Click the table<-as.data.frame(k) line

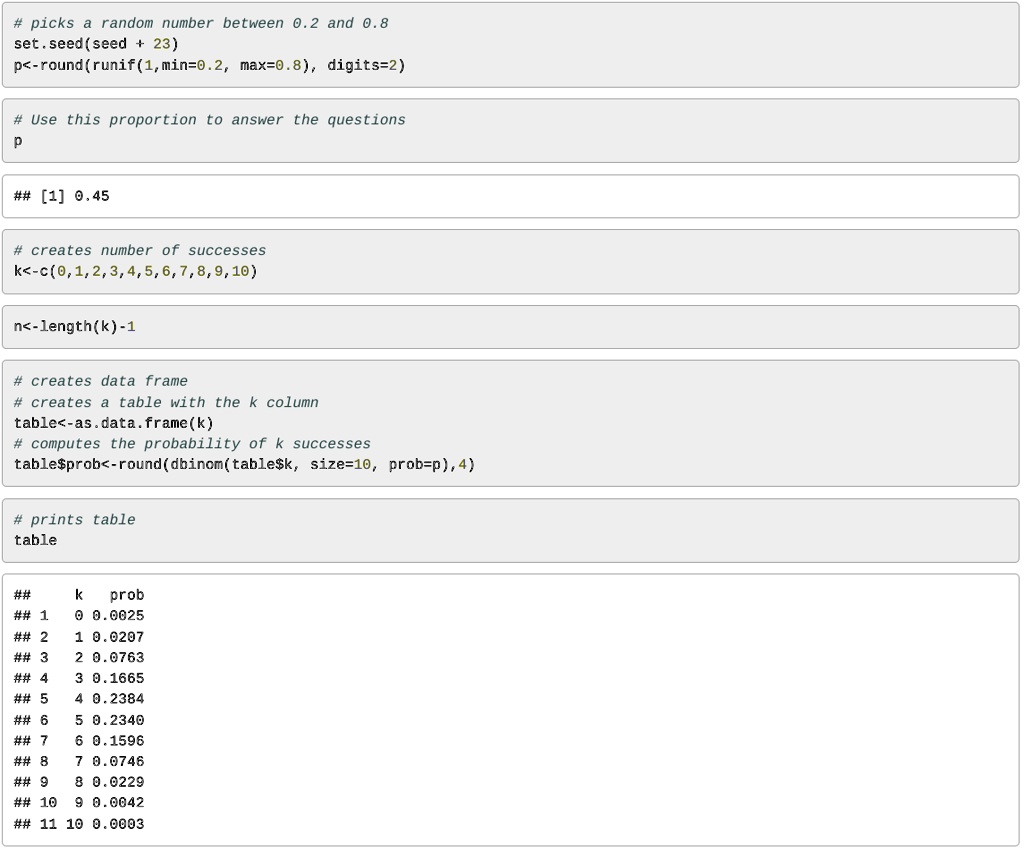(113, 423)
